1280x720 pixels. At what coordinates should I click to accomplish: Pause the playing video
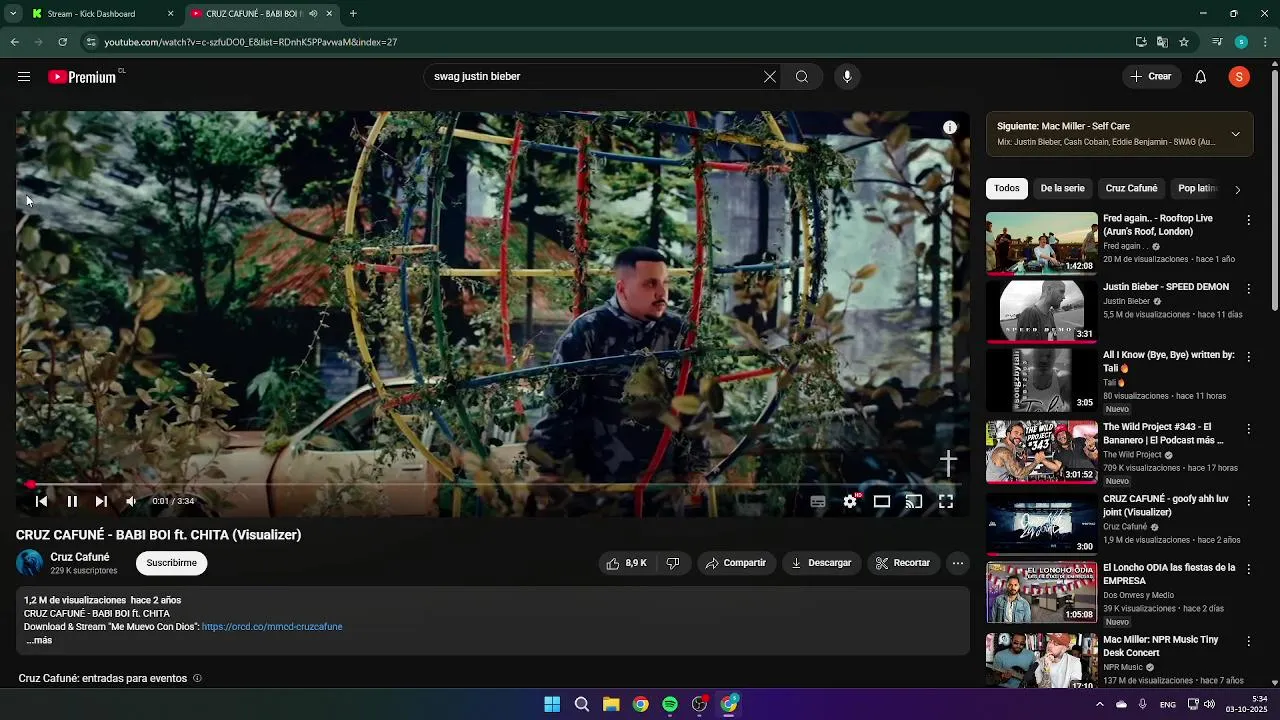coord(72,501)
